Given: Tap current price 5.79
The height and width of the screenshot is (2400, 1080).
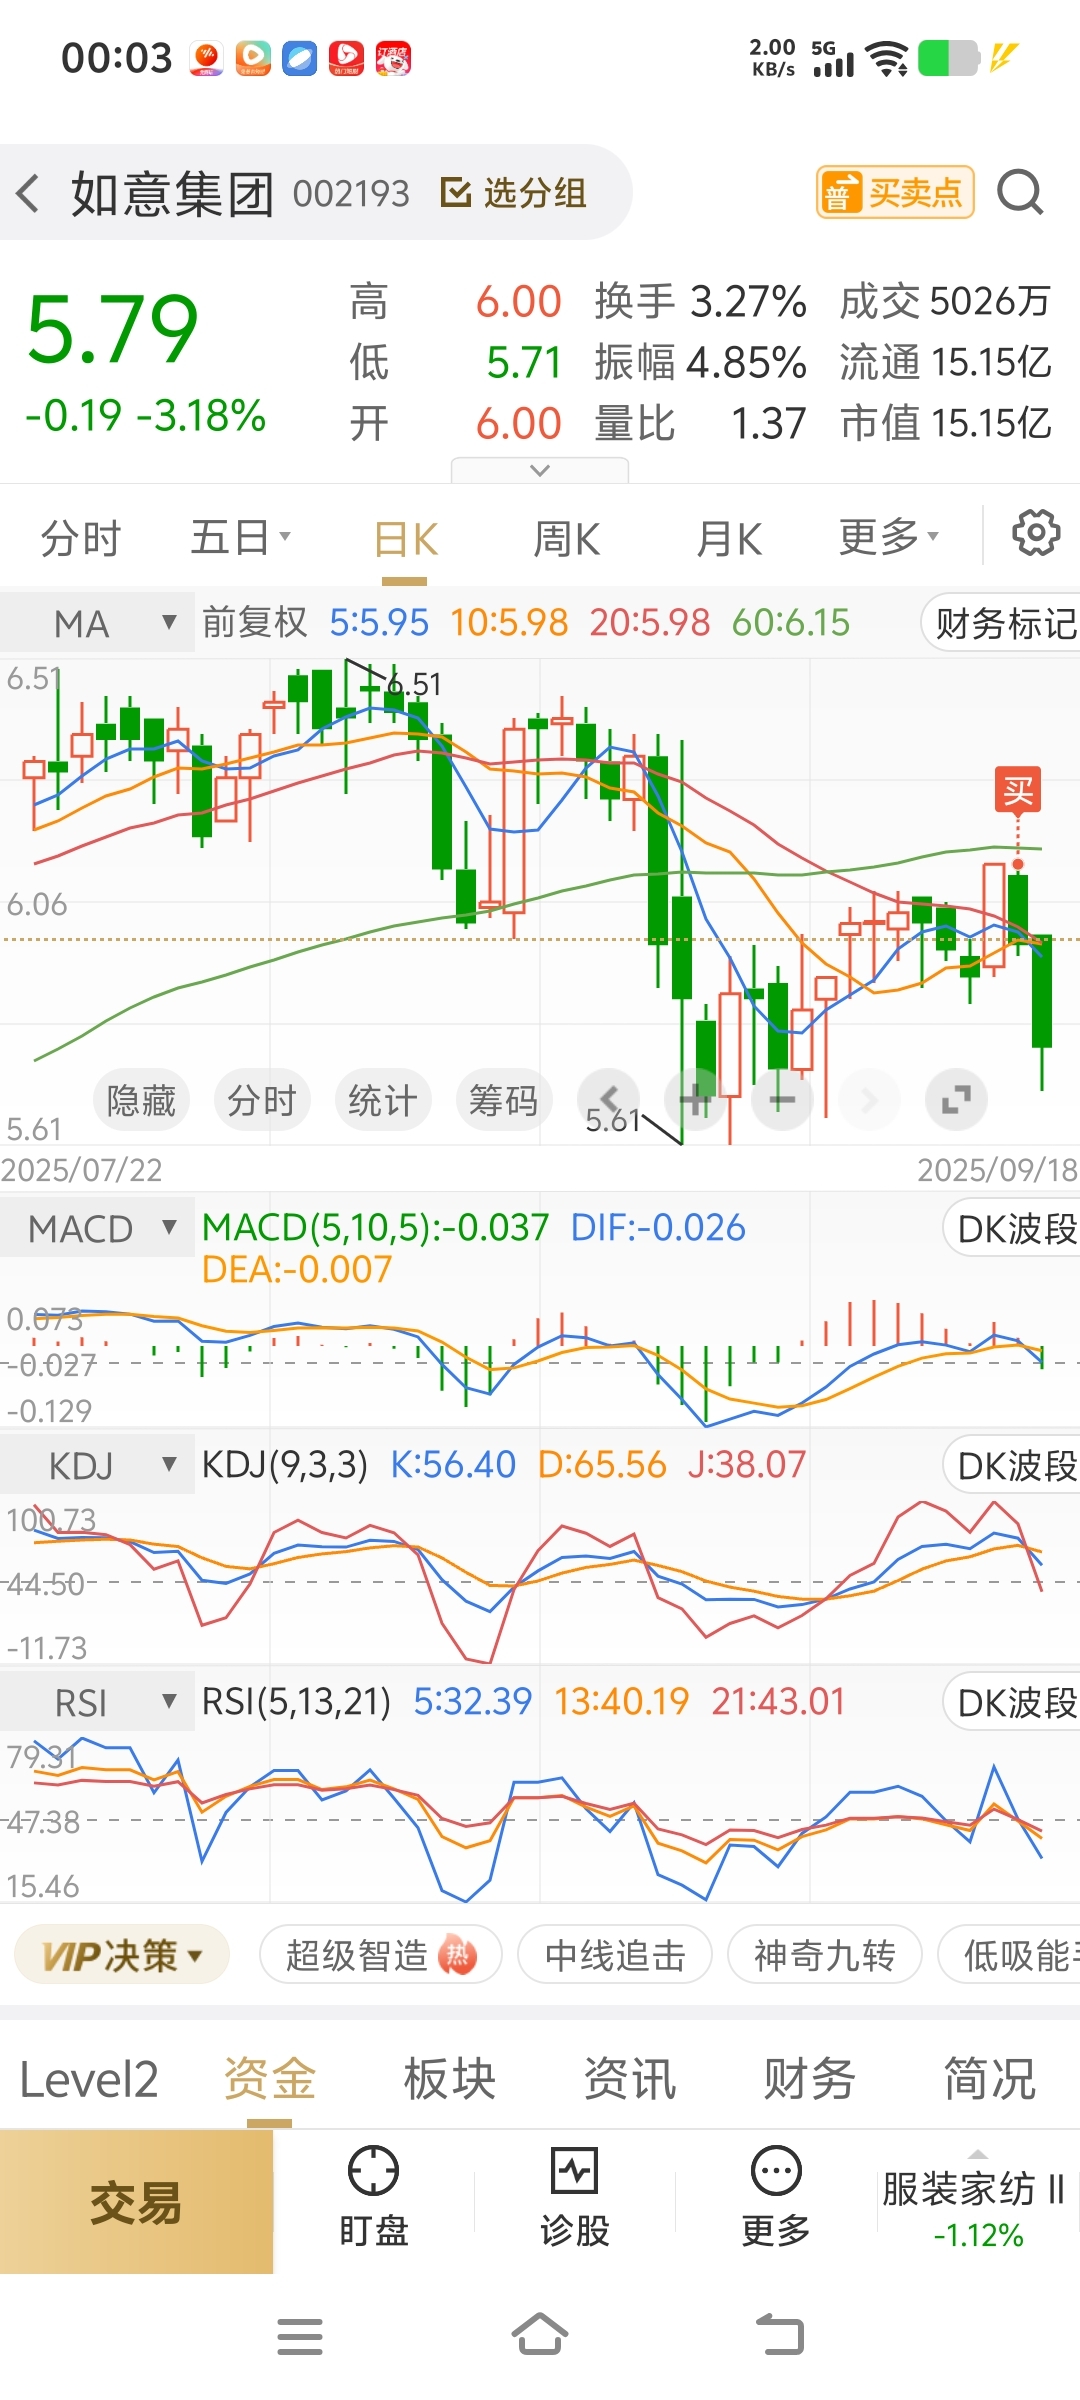Looking at the screenshot, I should tap(112, 329).
